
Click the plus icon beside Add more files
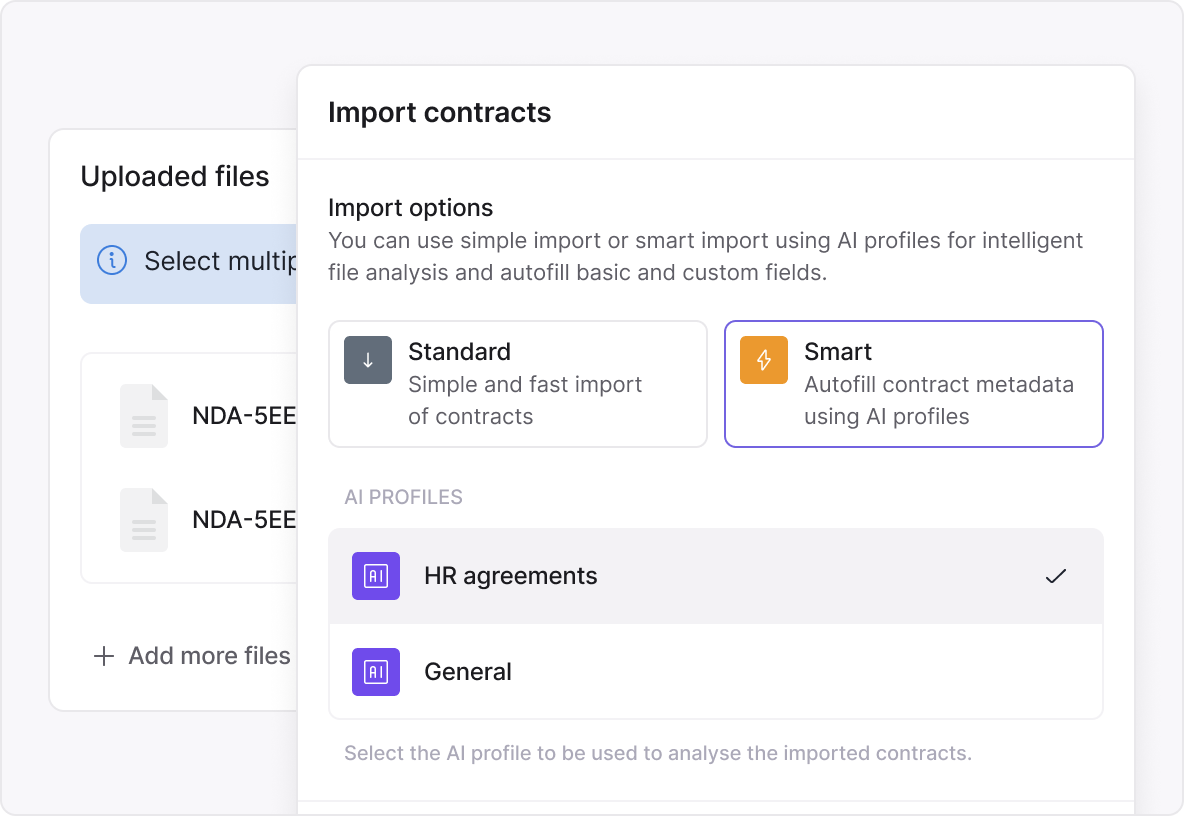pyautogui.click(x=103, y=656)
